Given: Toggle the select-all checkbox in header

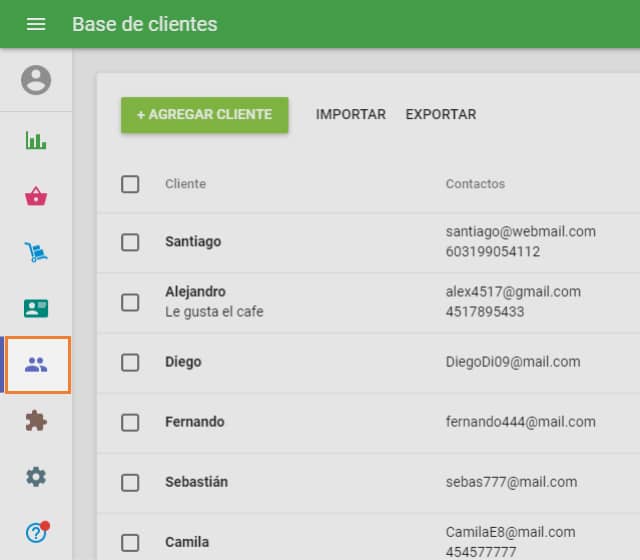Looking at the screenshot, I should point(130,184).
